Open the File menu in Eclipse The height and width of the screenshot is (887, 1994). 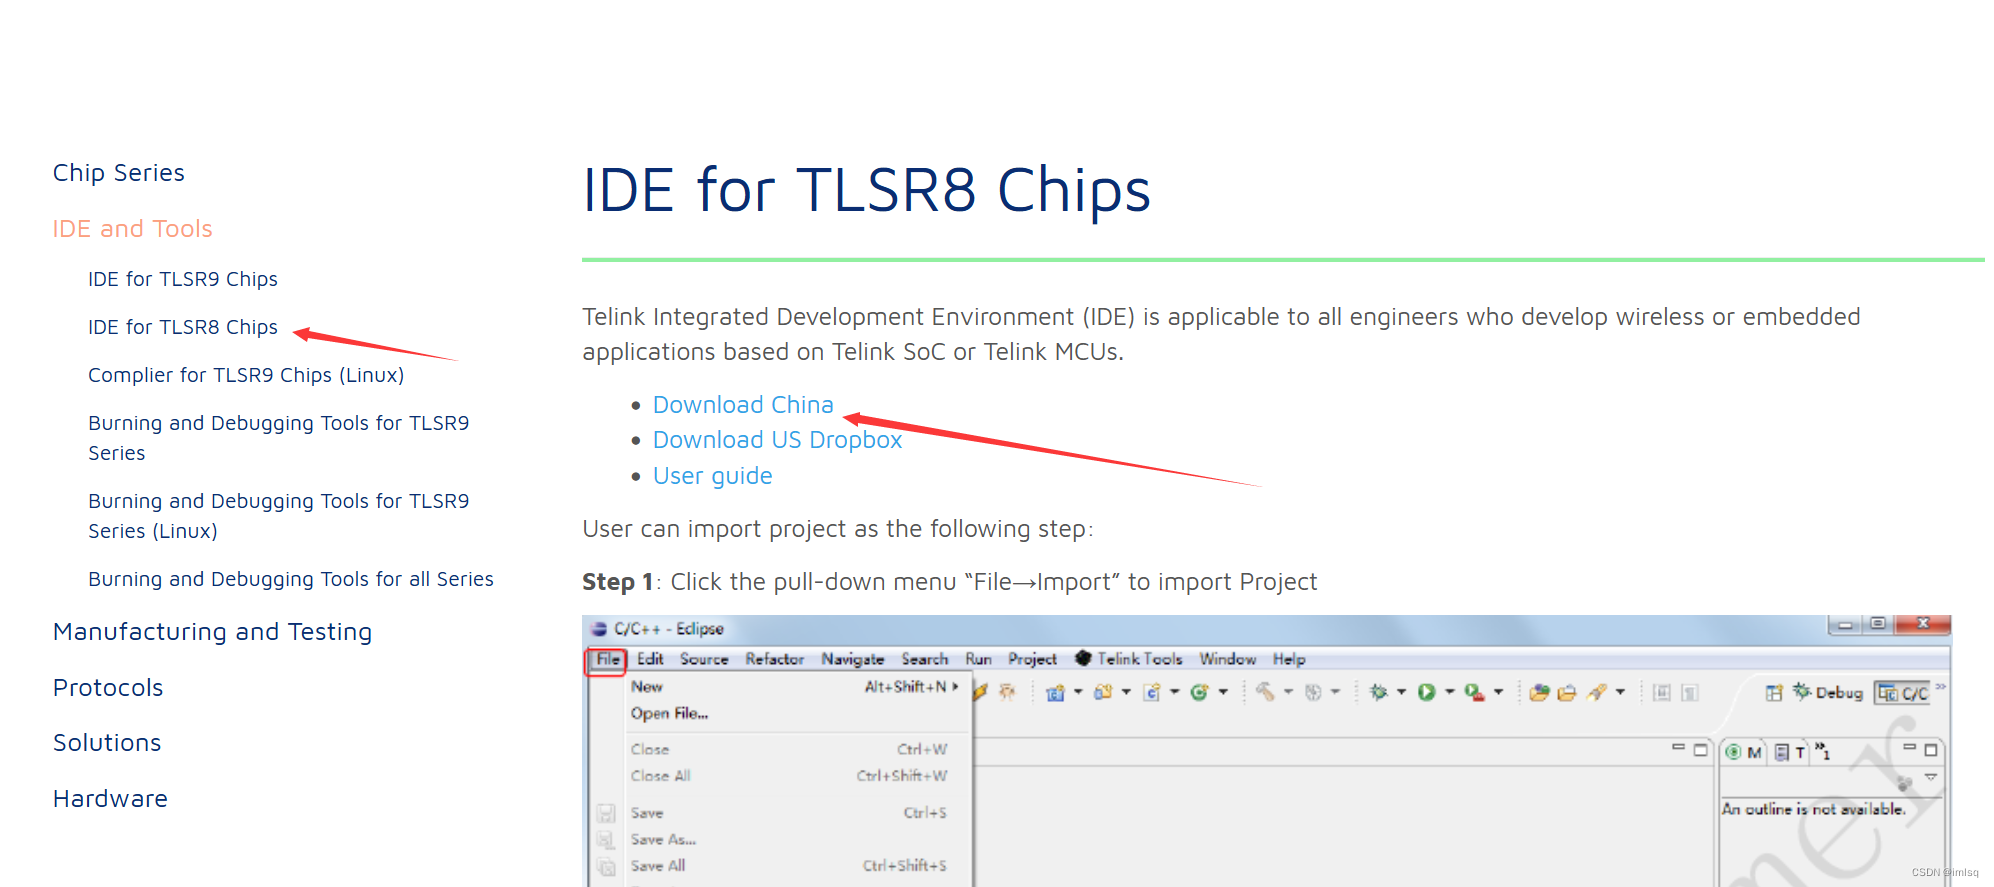pos(608,659)
